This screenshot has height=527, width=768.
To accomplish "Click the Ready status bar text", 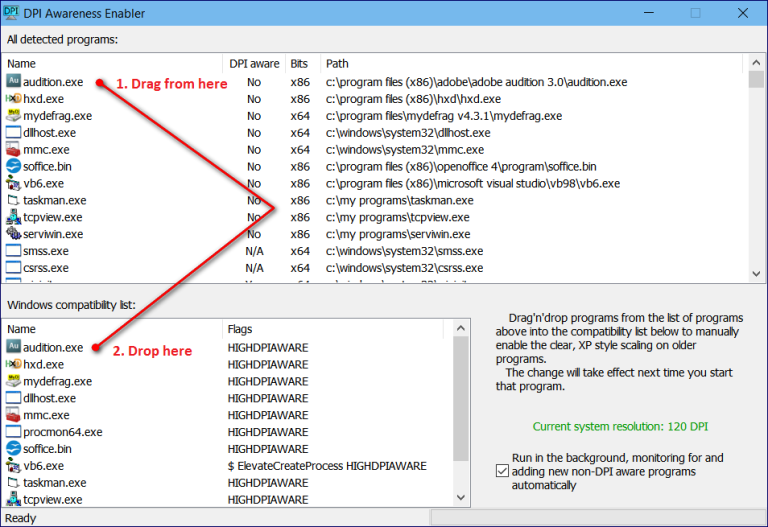I will [x=20, y=518].
